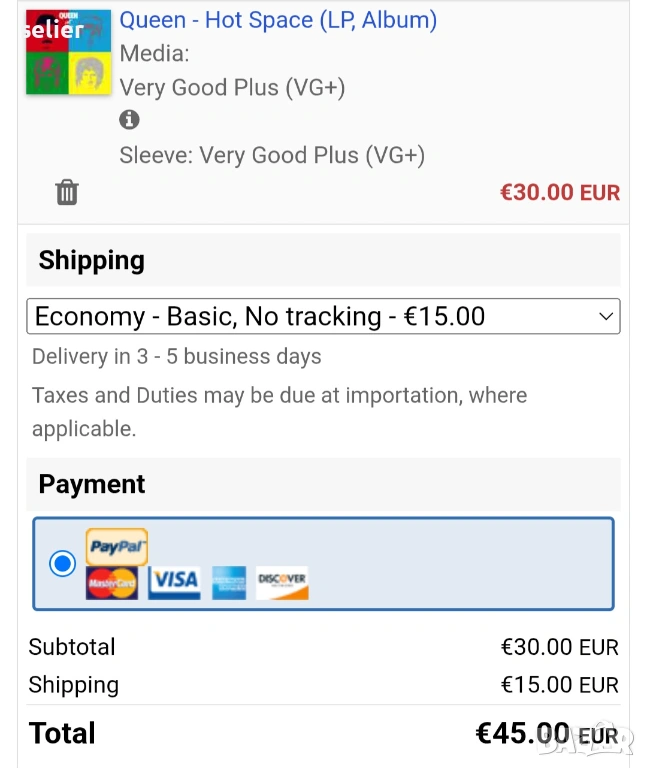
Task: Click the Subtotal €30.00 EUR amount
Action: [x=559, y=648]
